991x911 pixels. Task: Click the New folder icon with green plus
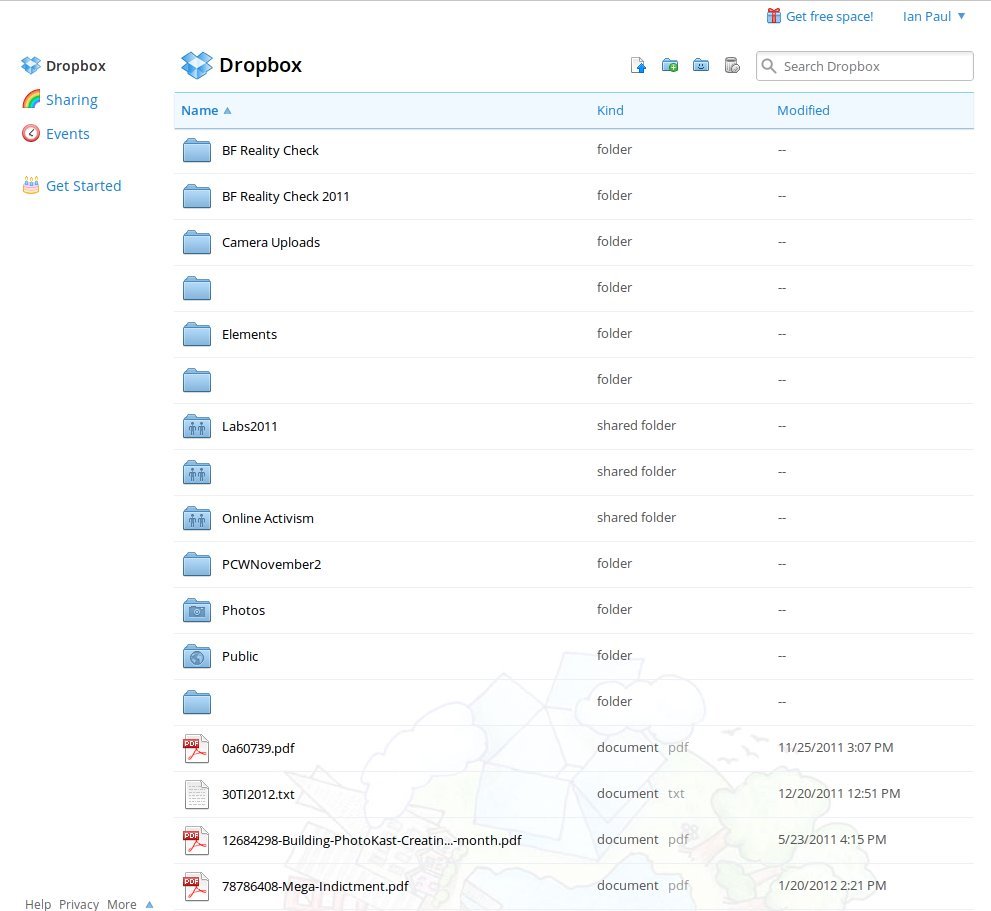tap(670, 65)
